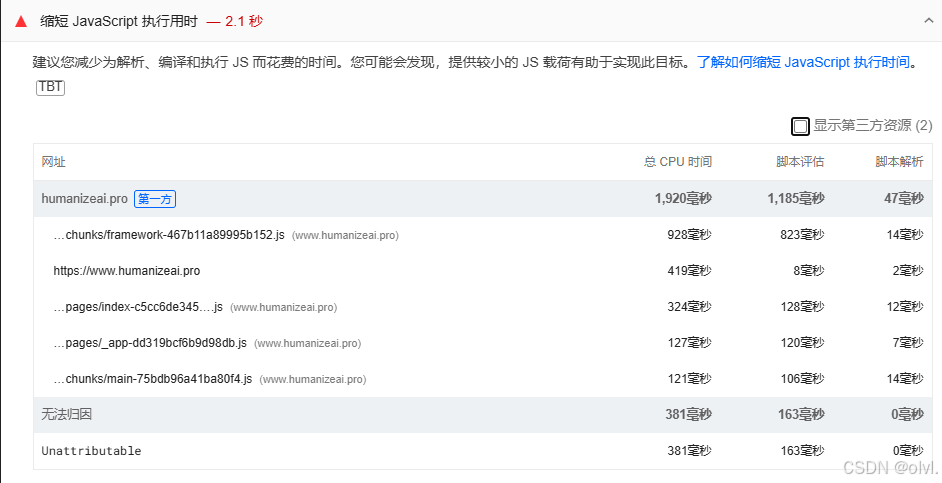Image resolution: width=942 pixels, height=483 pixels.
Task: Click the 网址 column header
Action: point(53,162)
